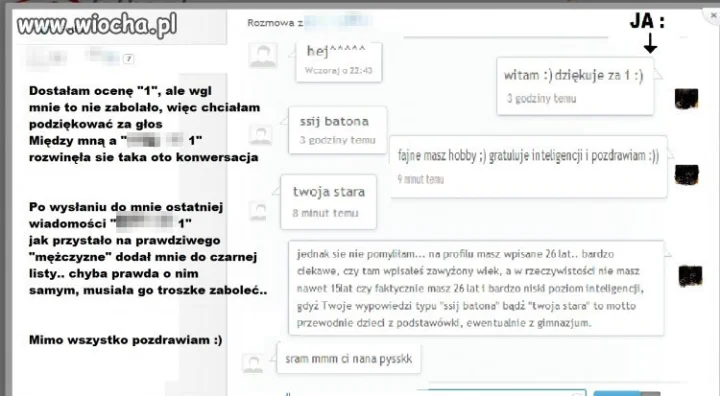
Task: Close the conversation window with the X
Action: coord(713,15)
